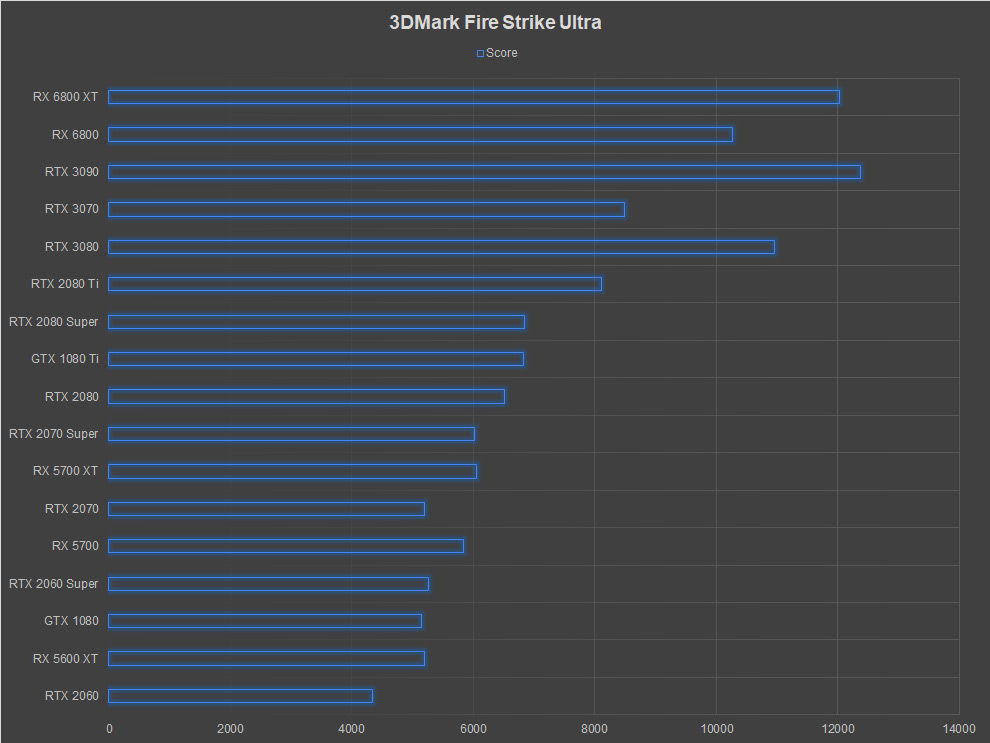Select the RTX 2060 axis label

point(71,696)
